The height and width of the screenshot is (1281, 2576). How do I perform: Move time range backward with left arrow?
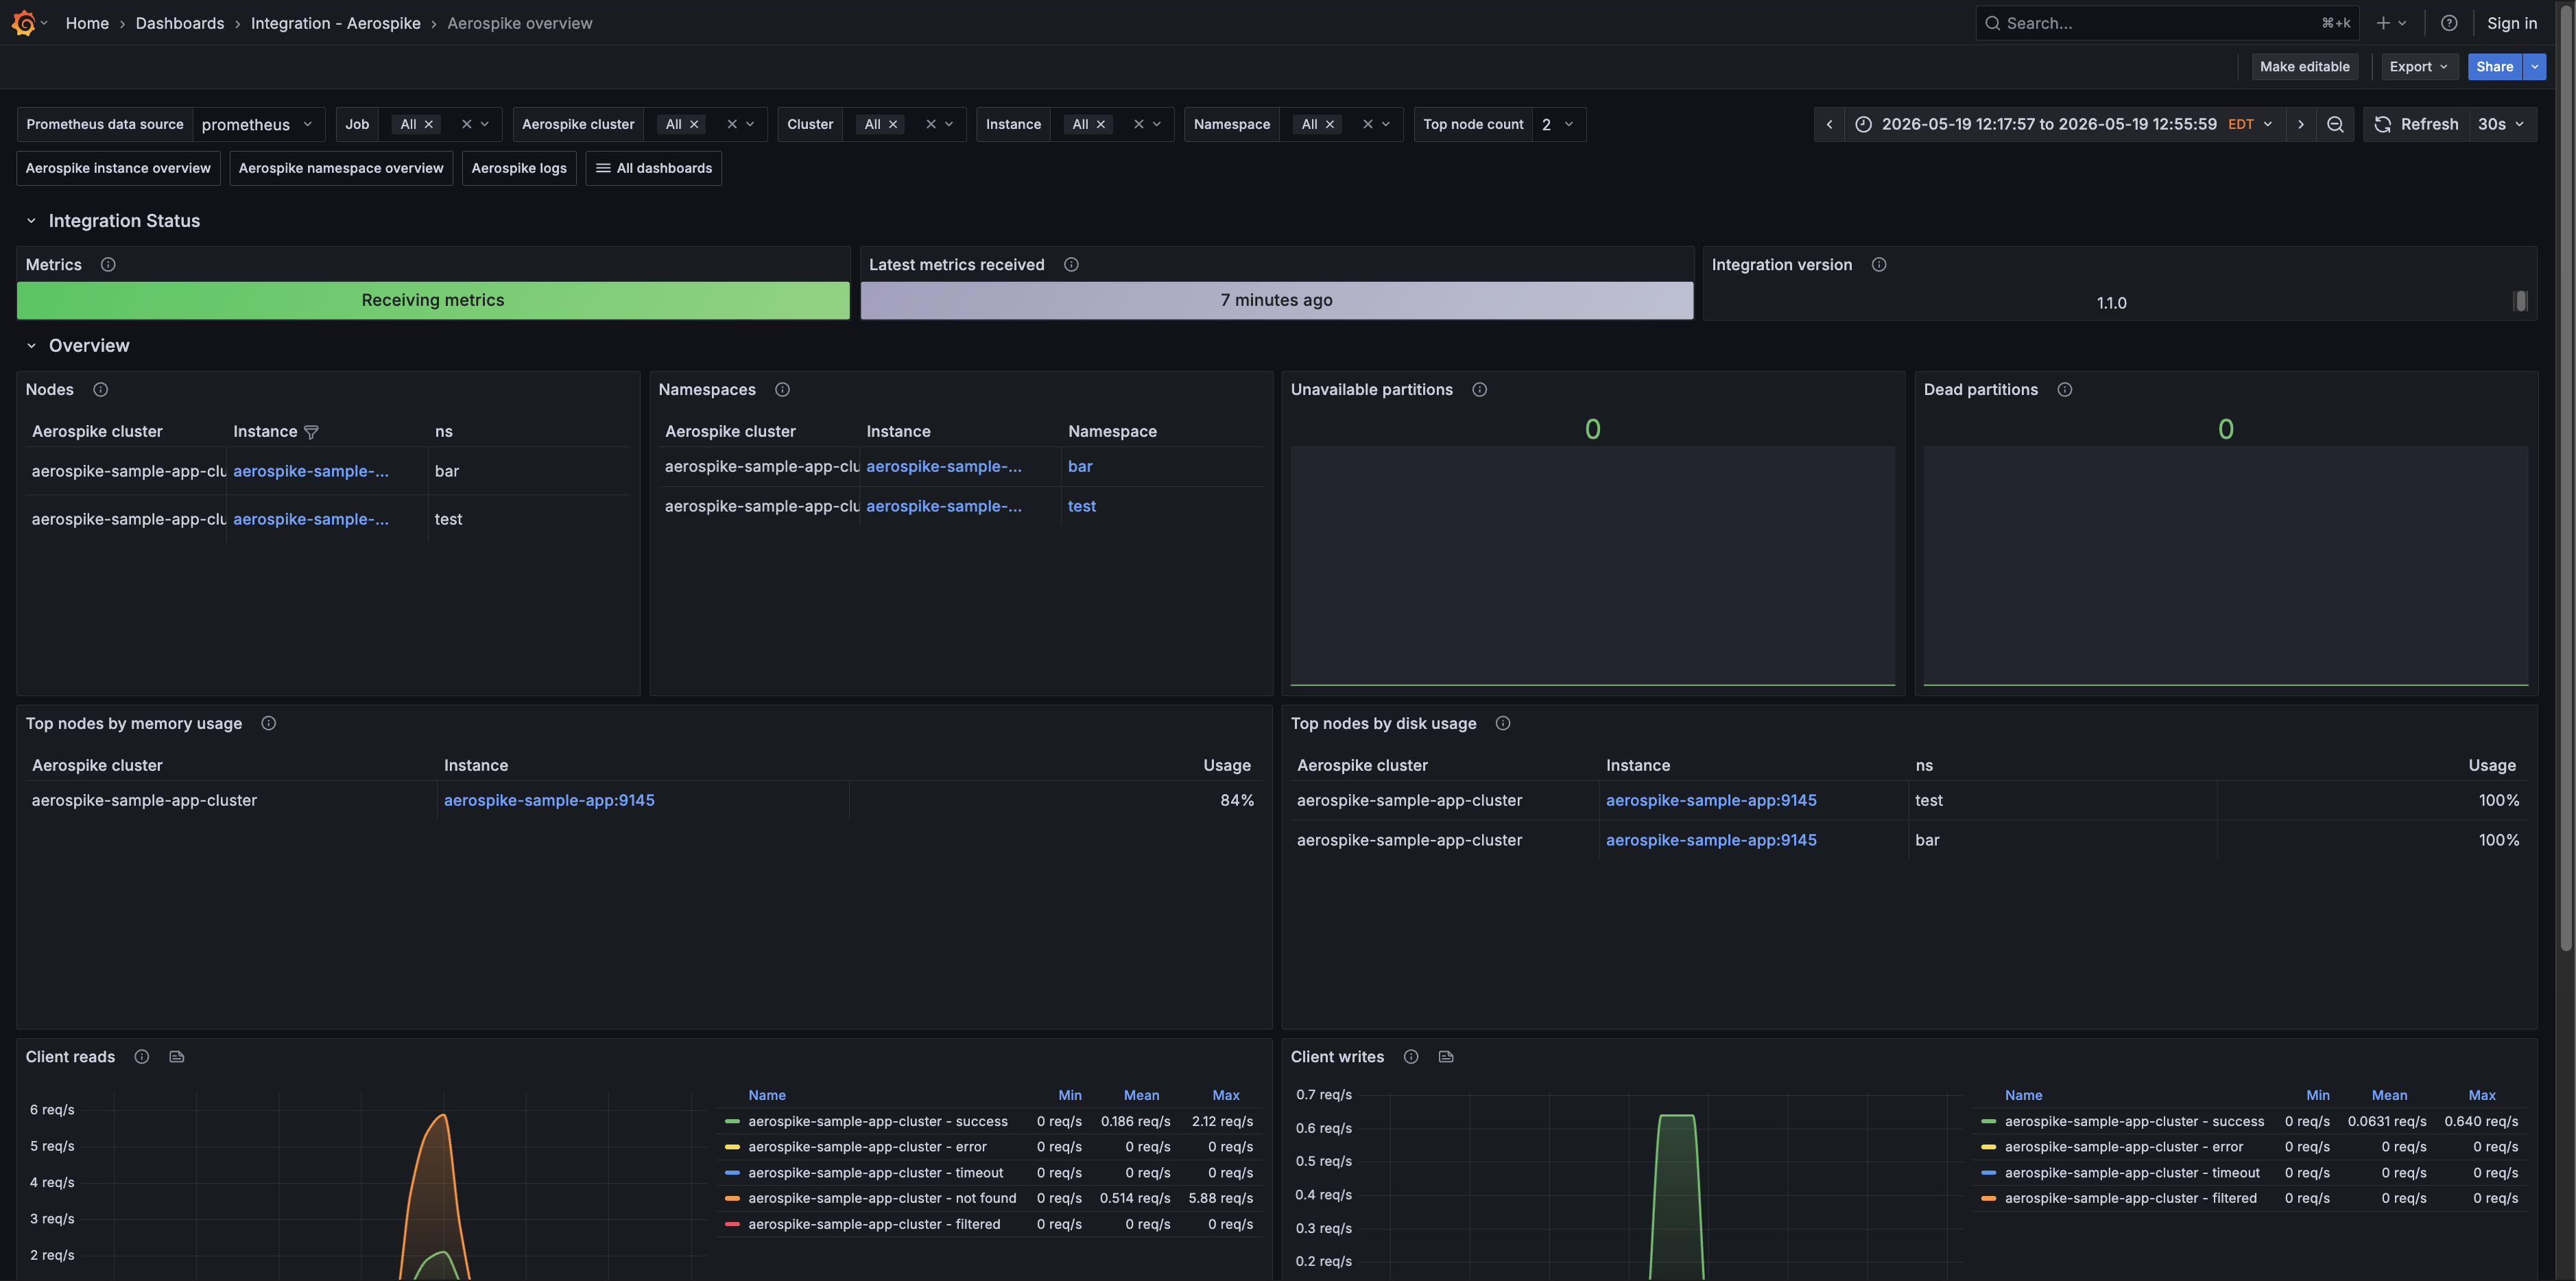[1829, 124]
